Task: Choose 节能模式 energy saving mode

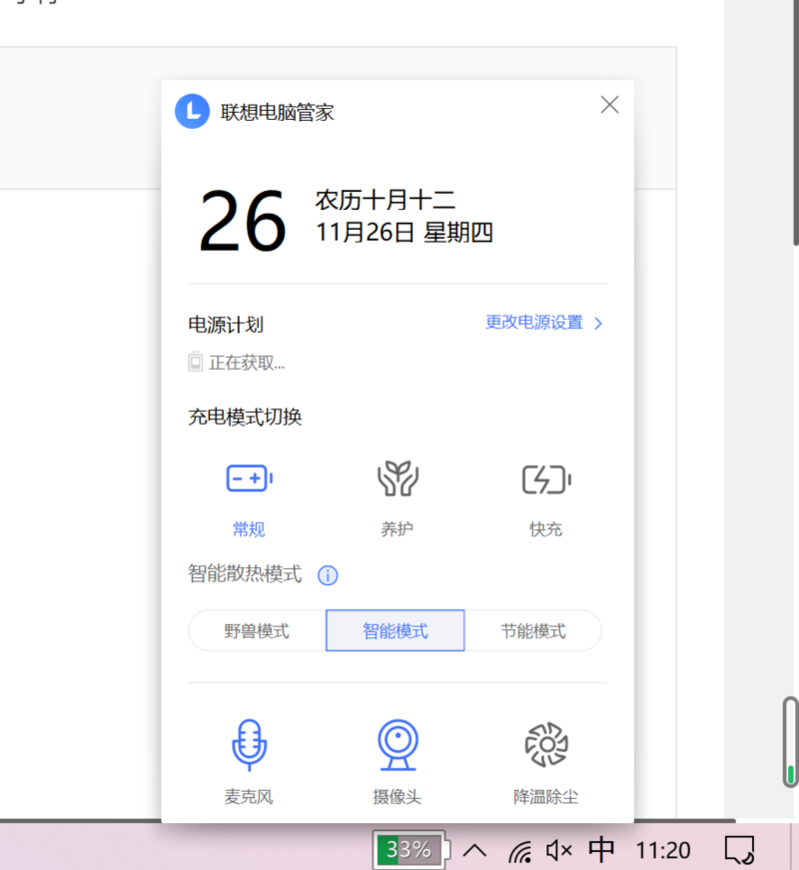Action: (x=533, y=631)
